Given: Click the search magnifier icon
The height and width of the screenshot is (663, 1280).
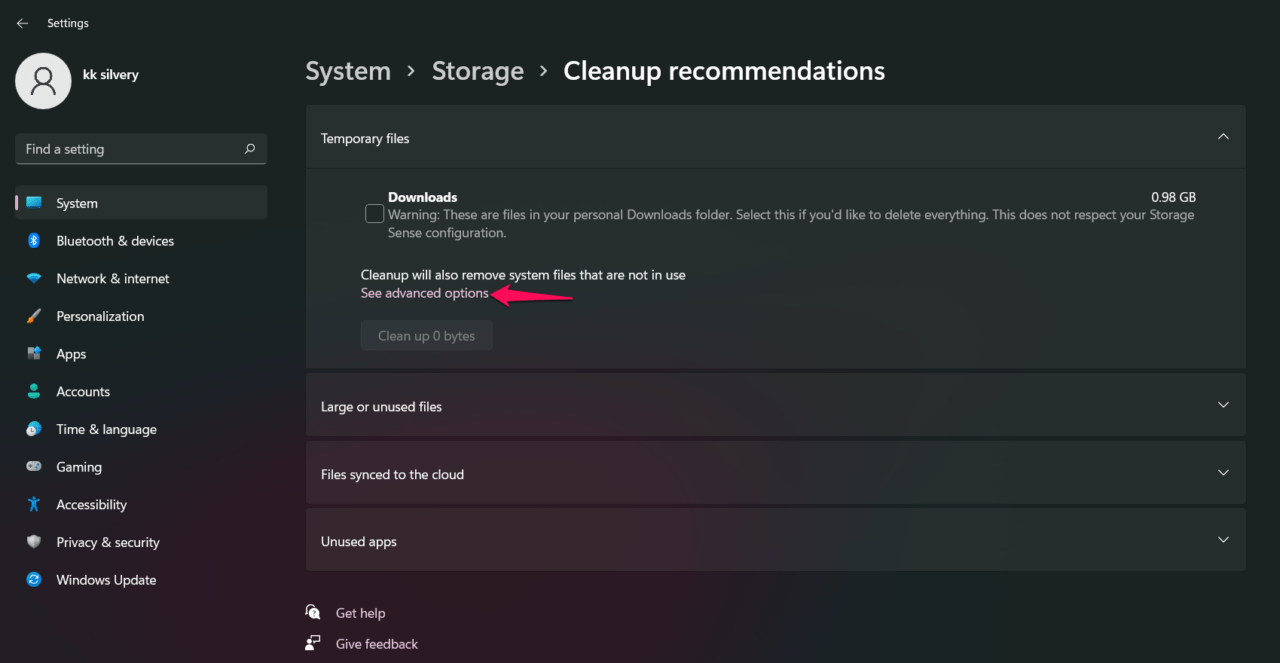Looking at the screenshot, I should tap(250, 149).
